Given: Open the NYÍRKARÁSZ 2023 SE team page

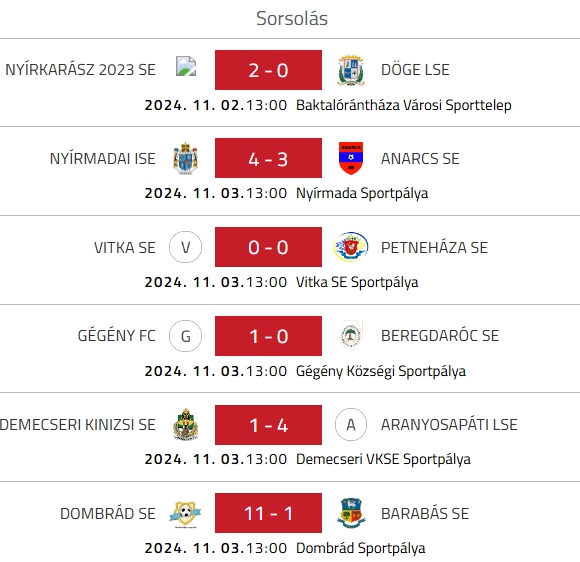Looking at the screenshot, I should pyautogui.click(x=80, y=70).
